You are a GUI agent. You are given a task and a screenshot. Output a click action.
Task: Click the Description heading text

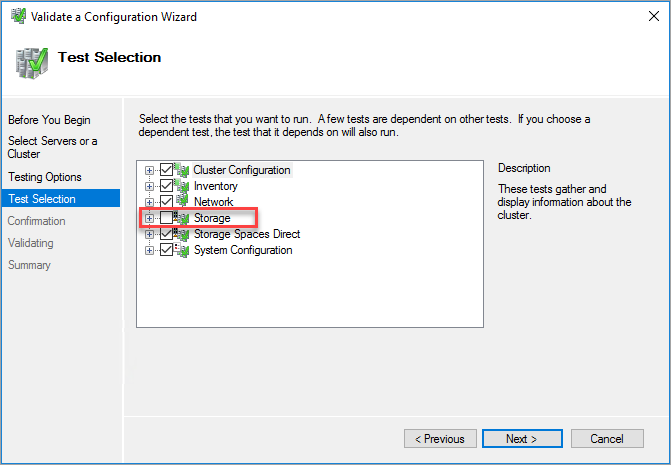(524, 168)
